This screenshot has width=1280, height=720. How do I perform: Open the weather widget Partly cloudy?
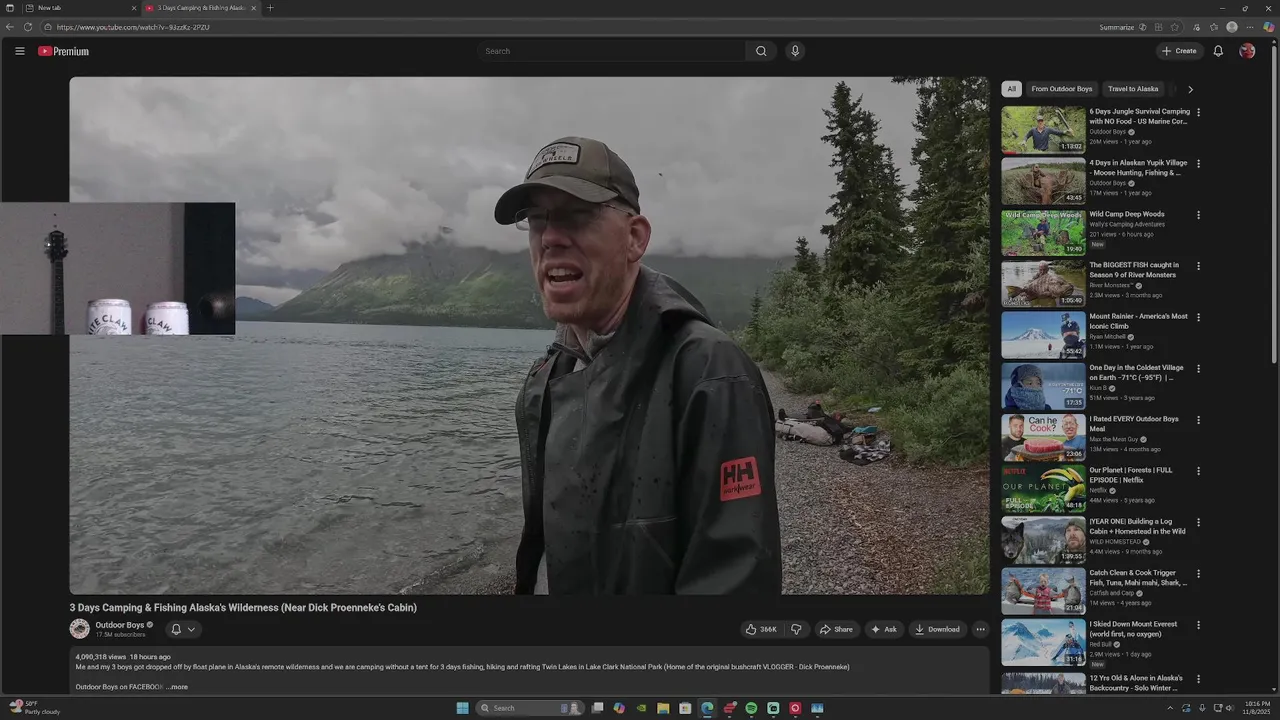click(36, 708)
